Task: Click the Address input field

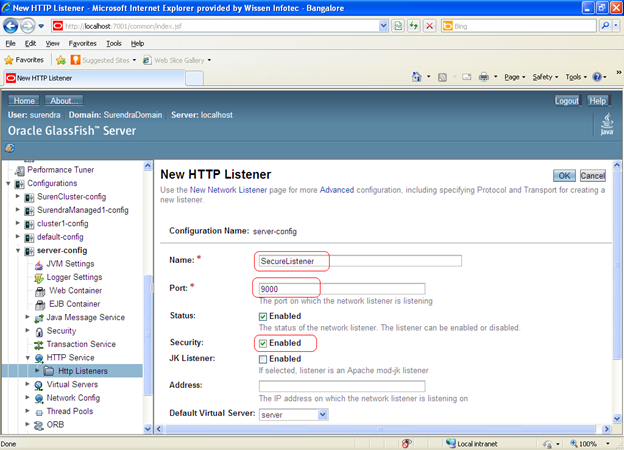Action: coord(342,386)
